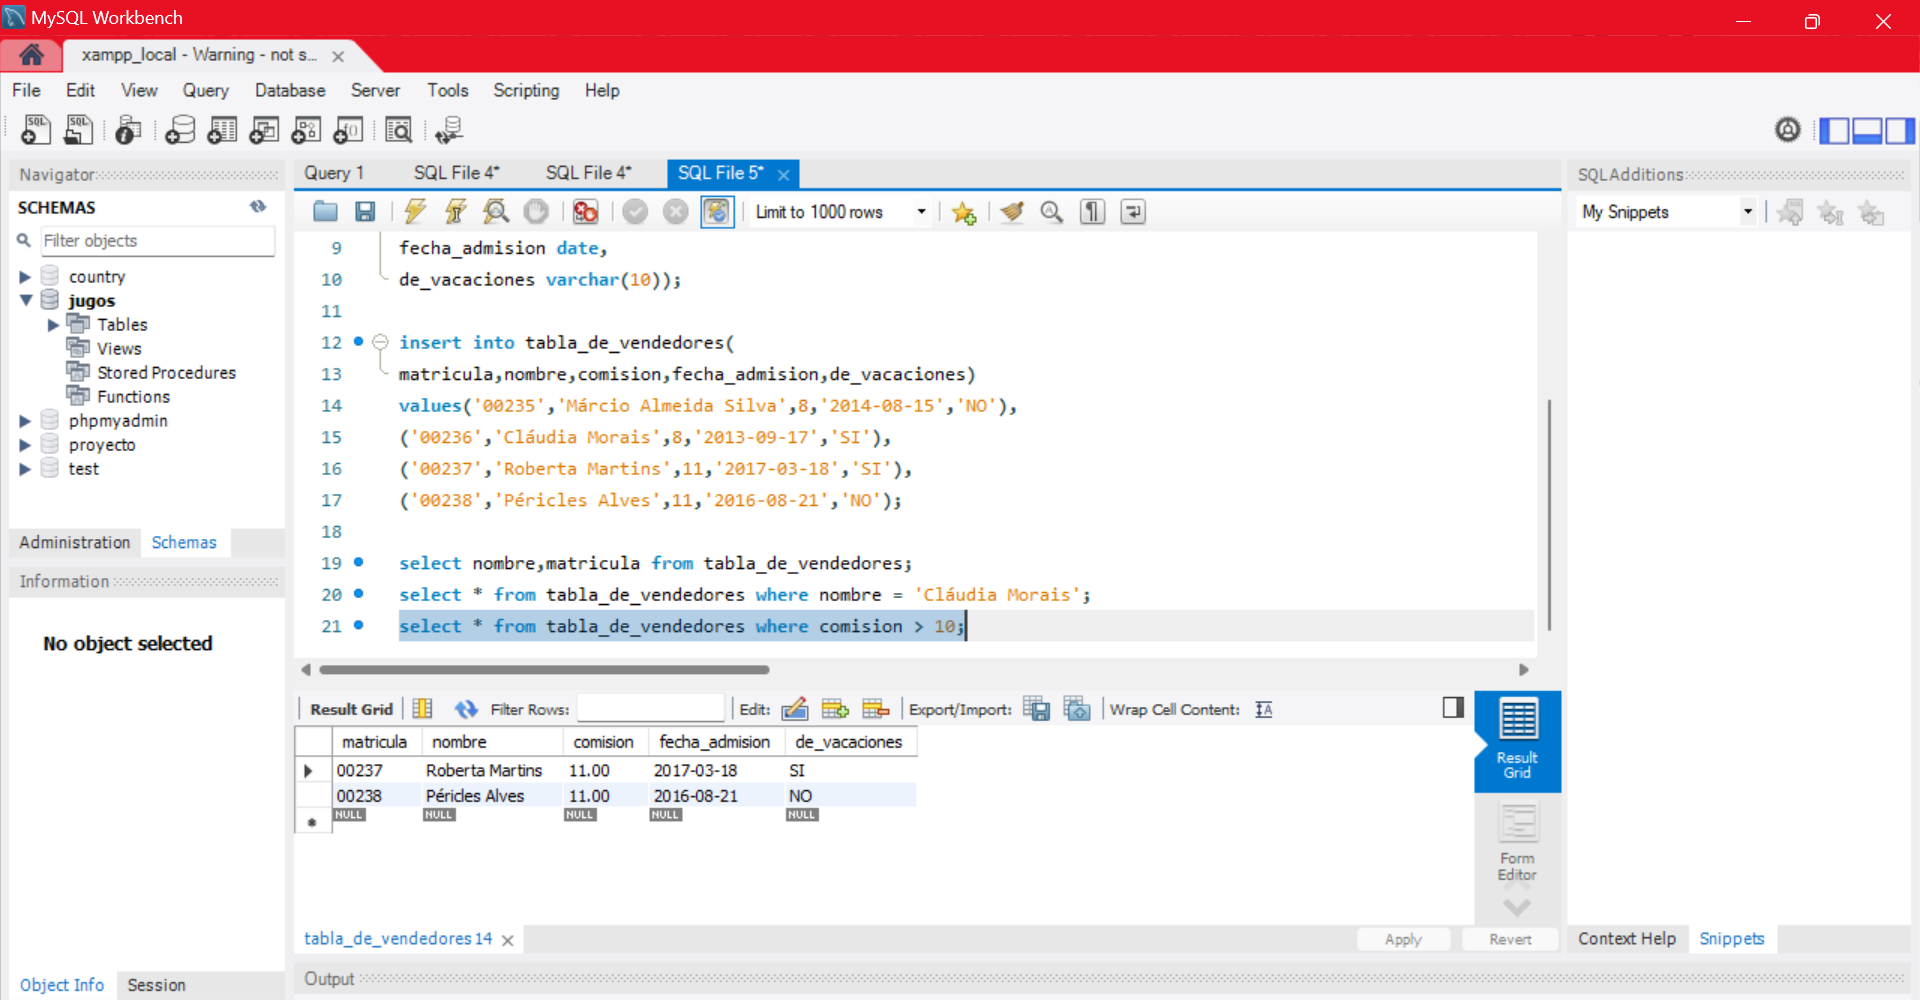Save script to file icon
Screen dimensions: 1920x1000
tap(365, 211)
